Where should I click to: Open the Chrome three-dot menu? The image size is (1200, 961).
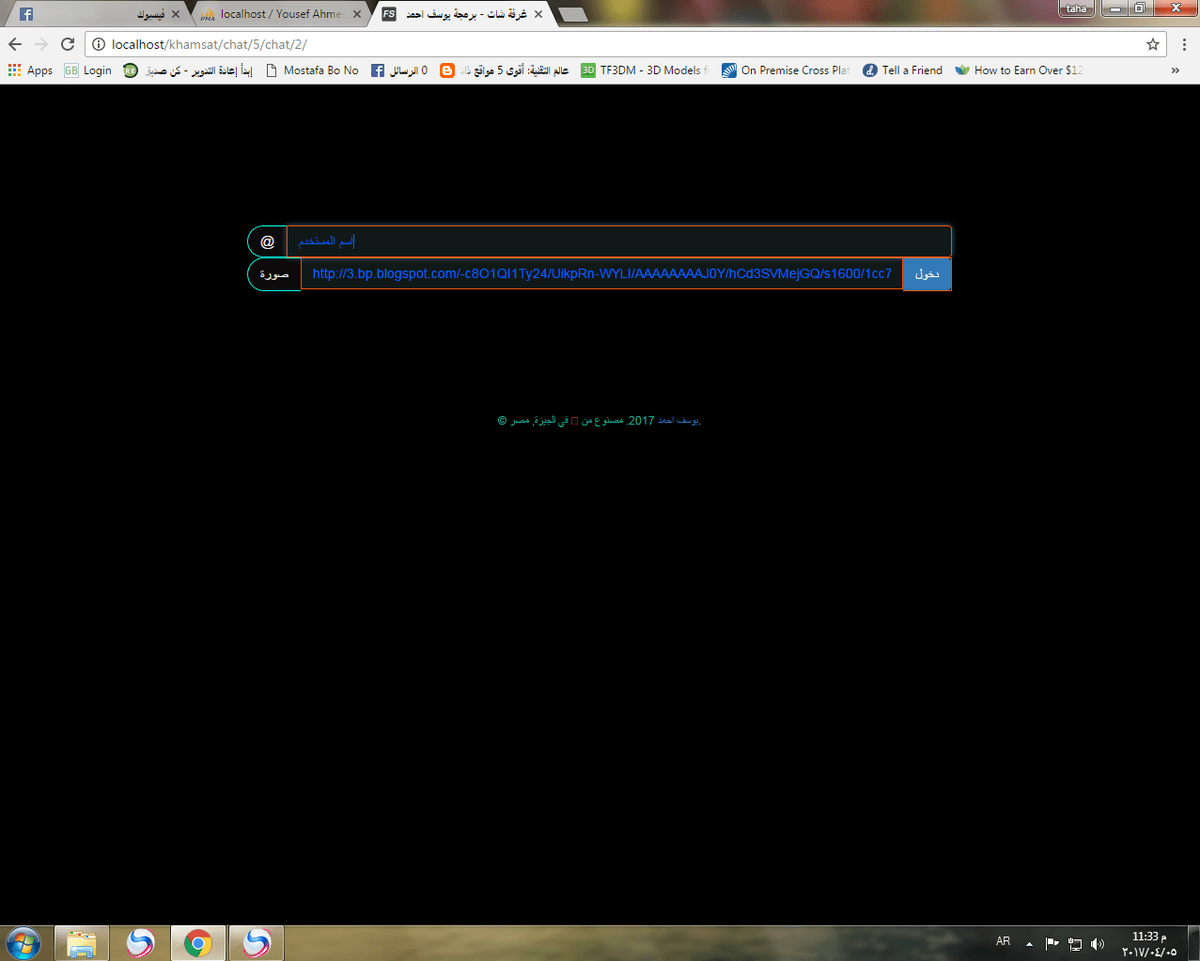tap(1183, 44)
